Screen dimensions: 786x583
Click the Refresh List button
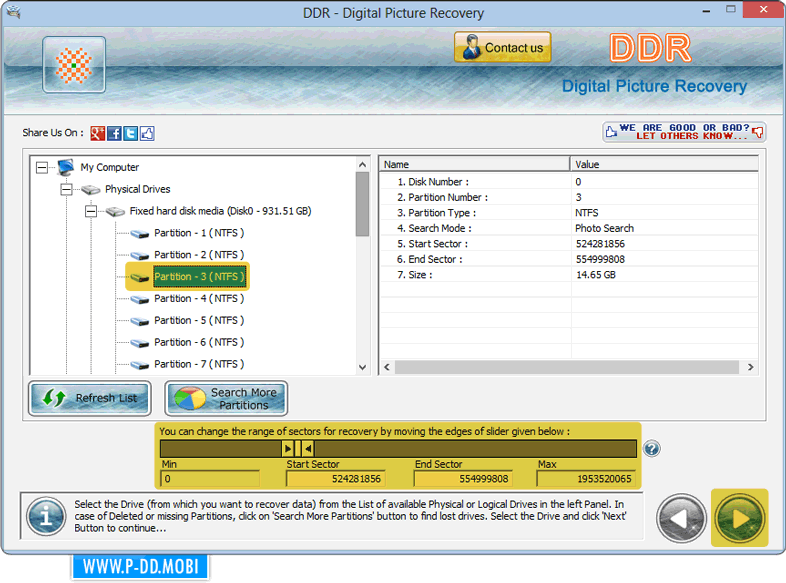tap(90, 399)
